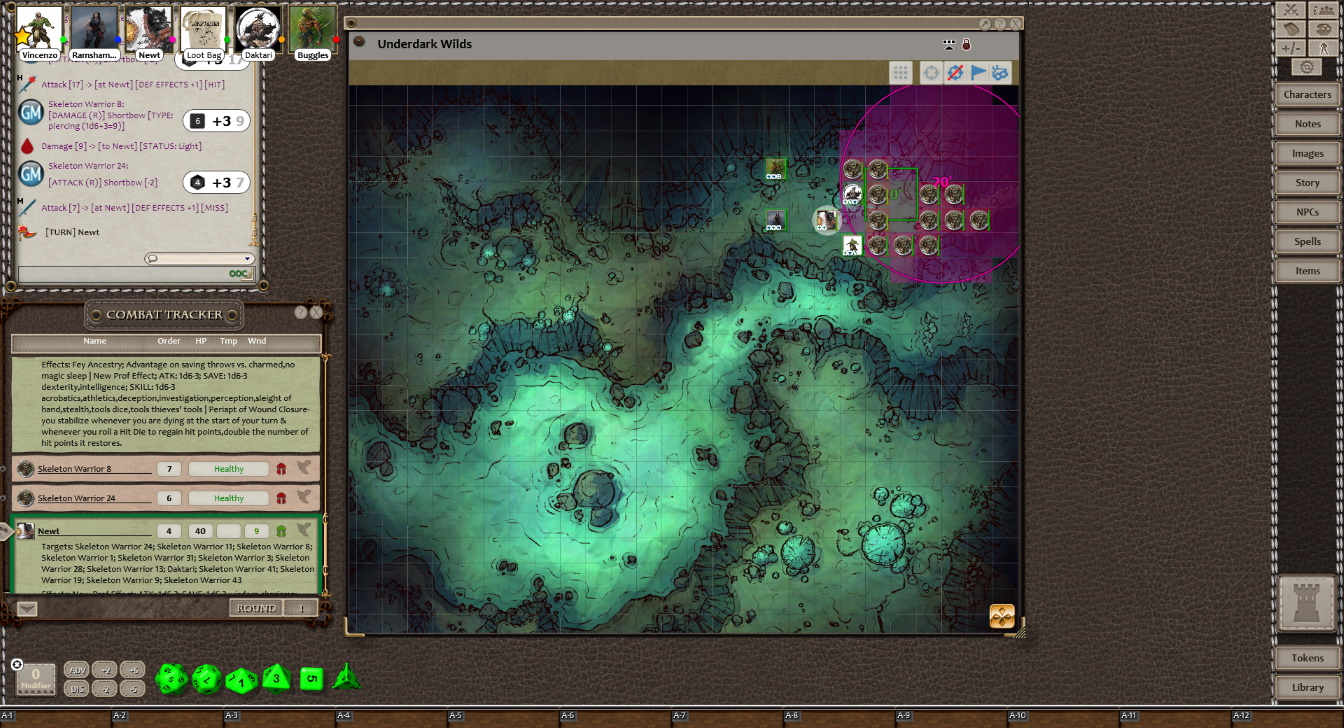Open the Characters list
Viewport: 1344px width, 728px height.
coord(1307,94)
